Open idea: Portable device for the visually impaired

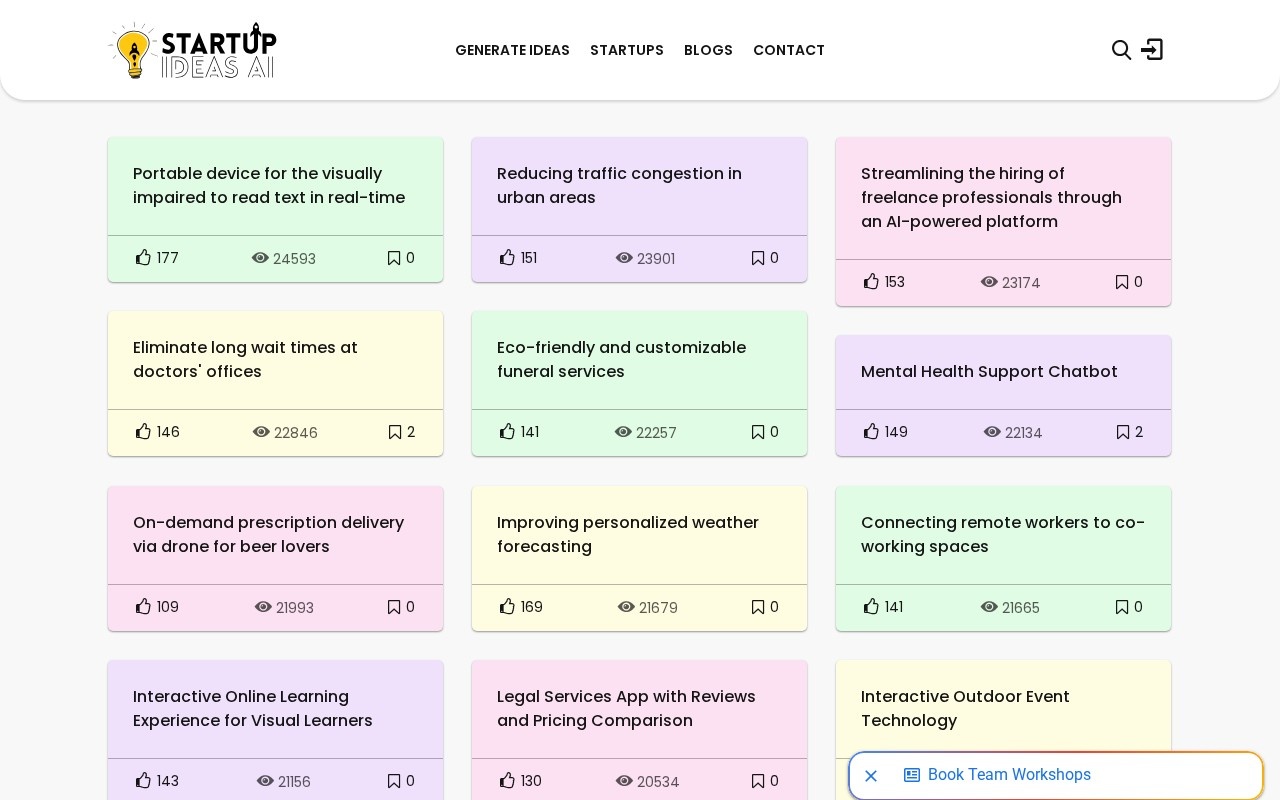(x=269, y=186)
